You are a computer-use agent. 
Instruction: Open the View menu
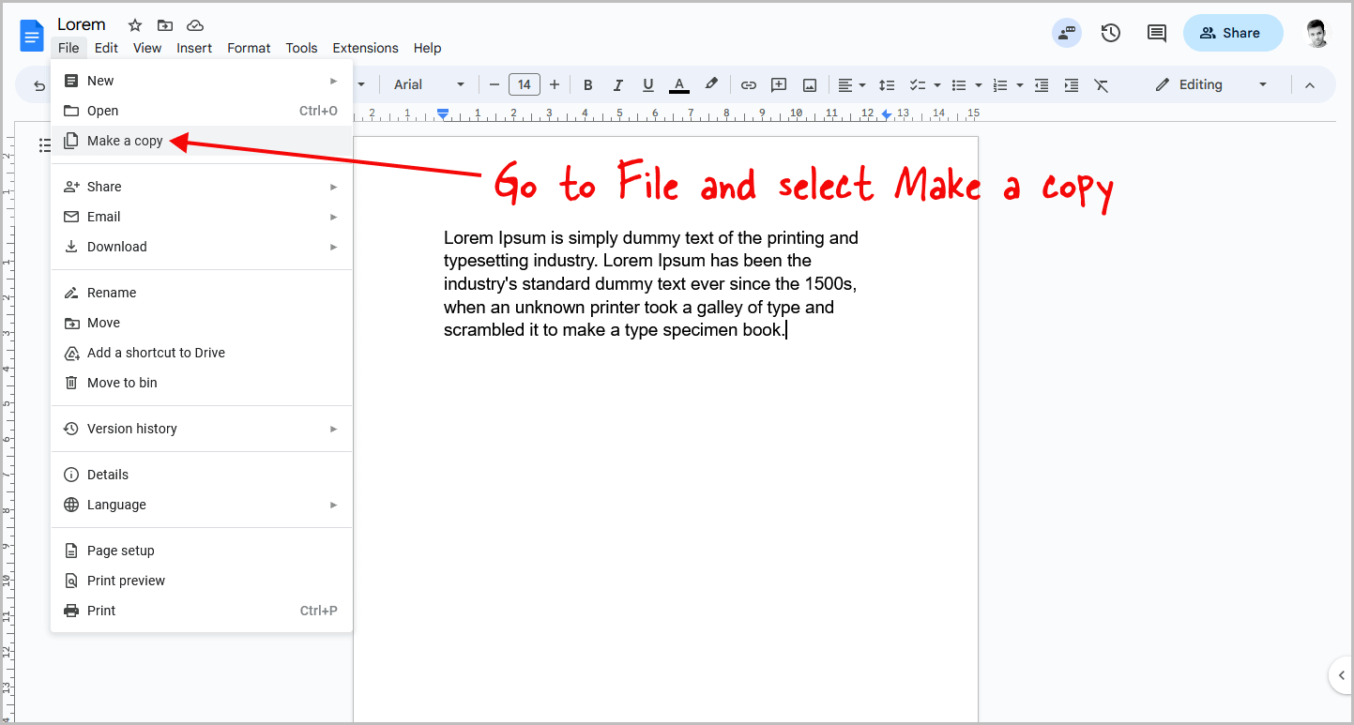point(147,48)
